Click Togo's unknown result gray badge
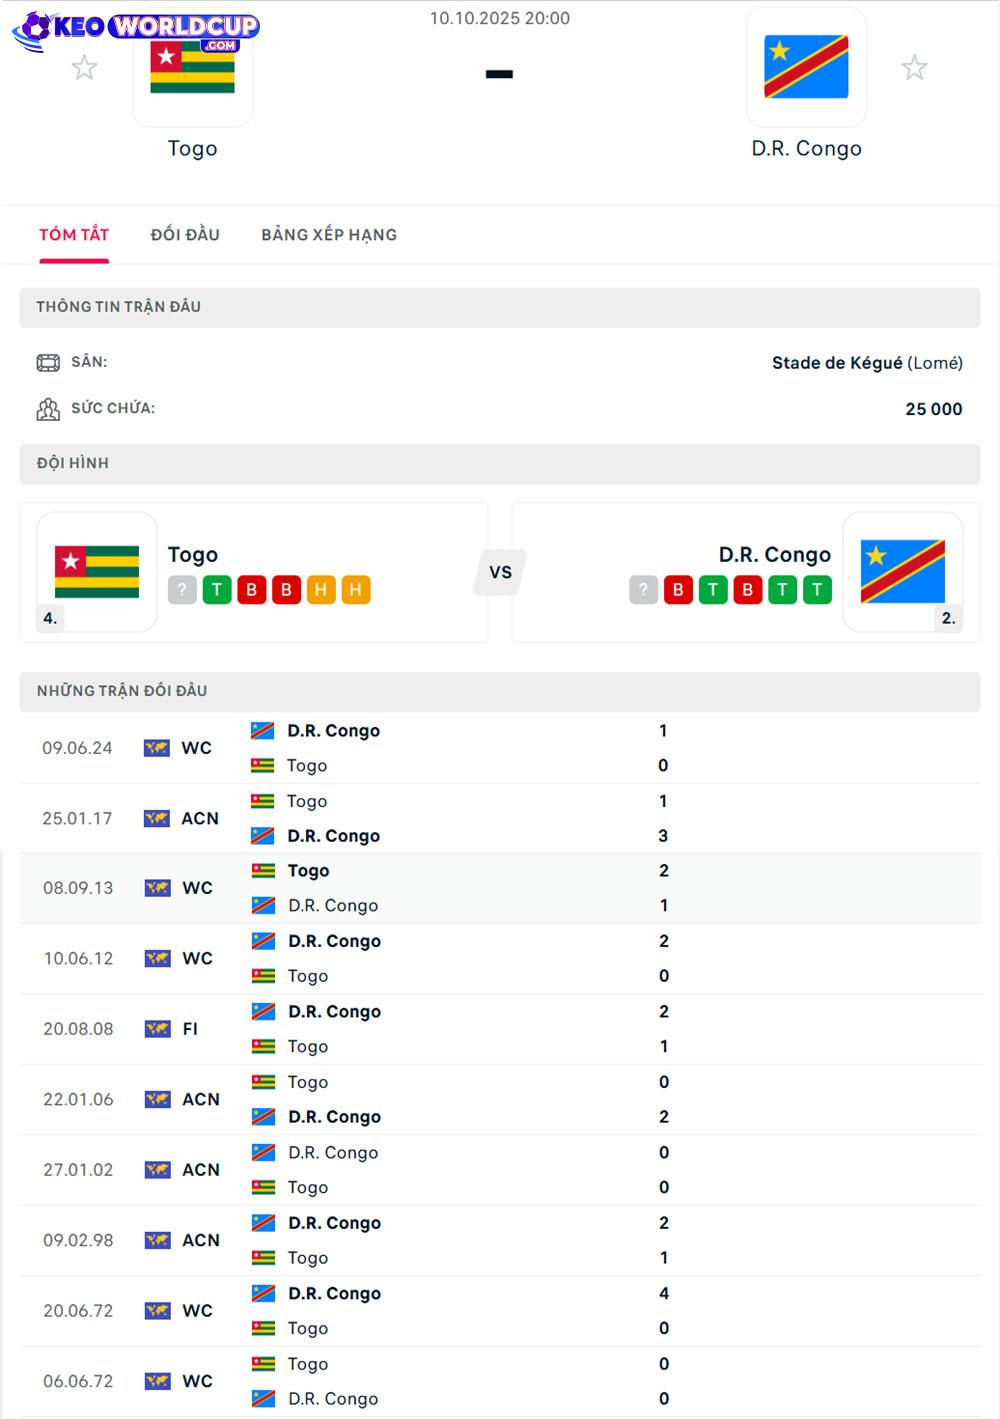This screenshot has width=1000, height=1419. 182,590
